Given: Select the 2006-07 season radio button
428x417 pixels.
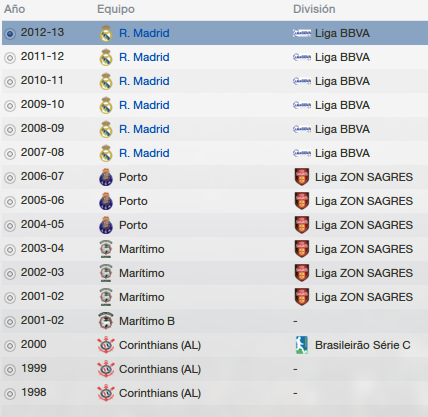Looking at the screenshot, I should 10,178.
